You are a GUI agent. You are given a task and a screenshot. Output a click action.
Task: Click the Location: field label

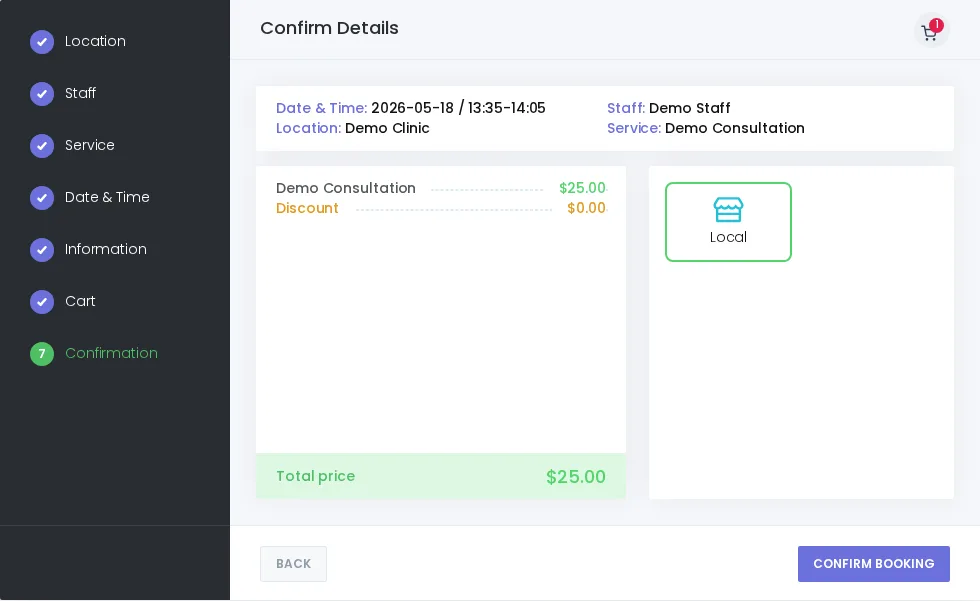pyautogui.click(x=309, y=128)
